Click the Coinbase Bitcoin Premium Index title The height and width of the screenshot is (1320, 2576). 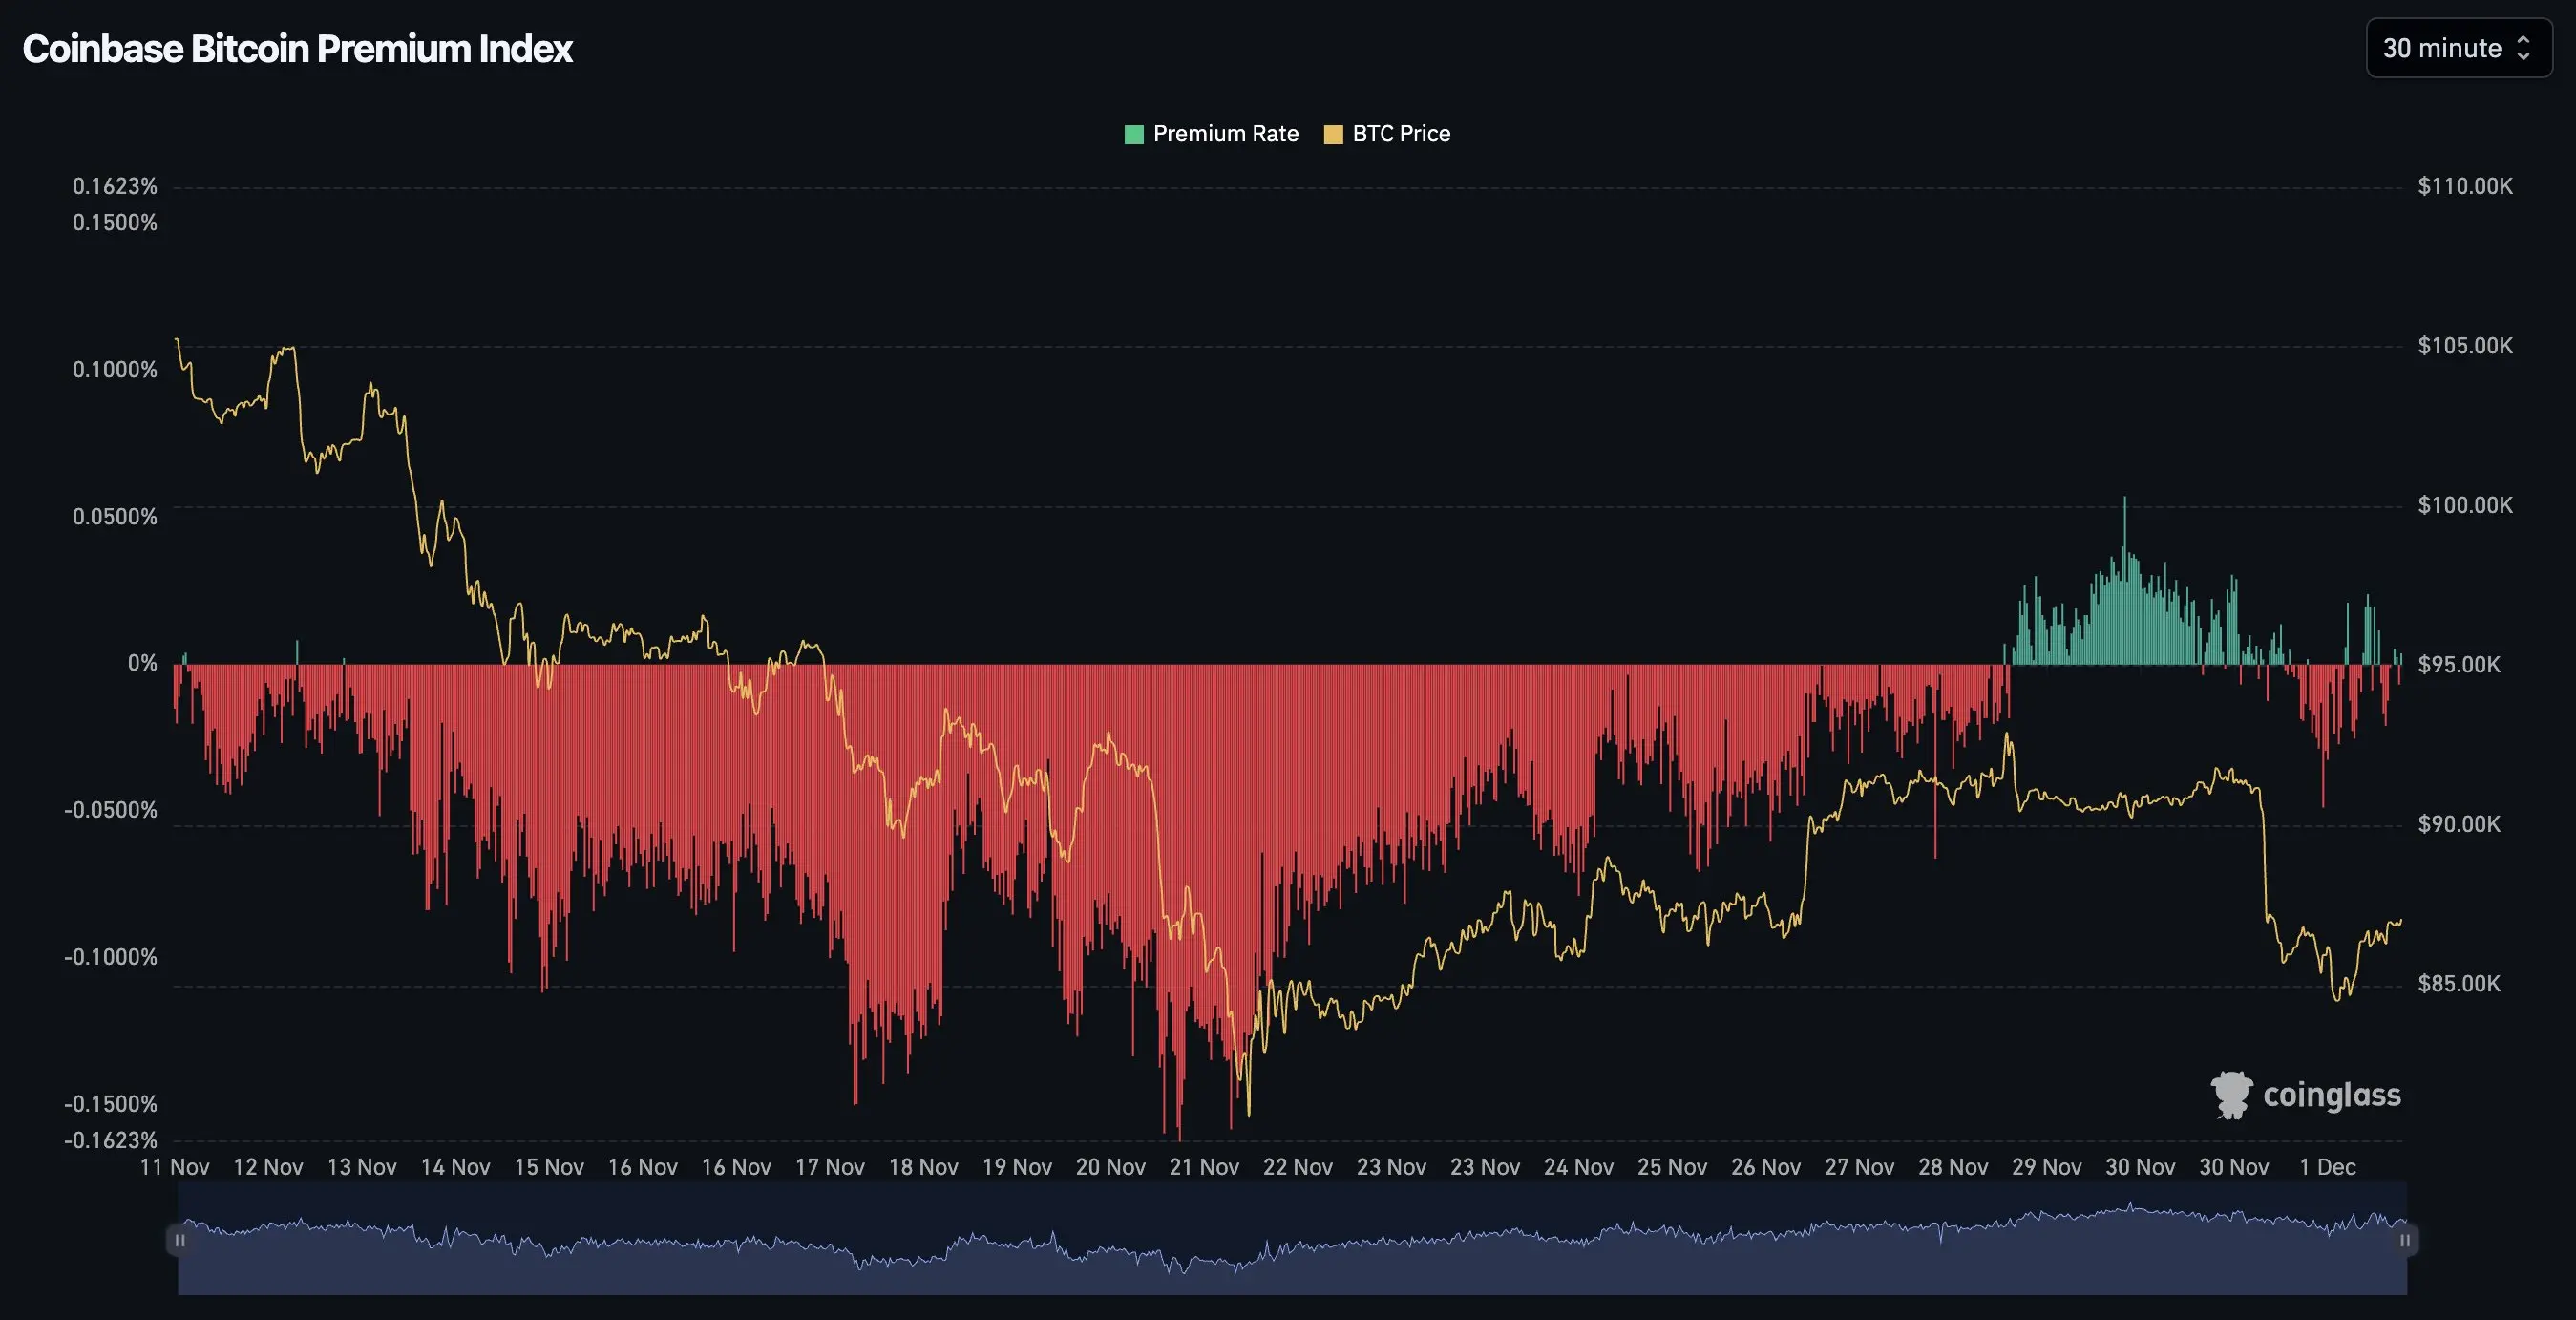297,49
